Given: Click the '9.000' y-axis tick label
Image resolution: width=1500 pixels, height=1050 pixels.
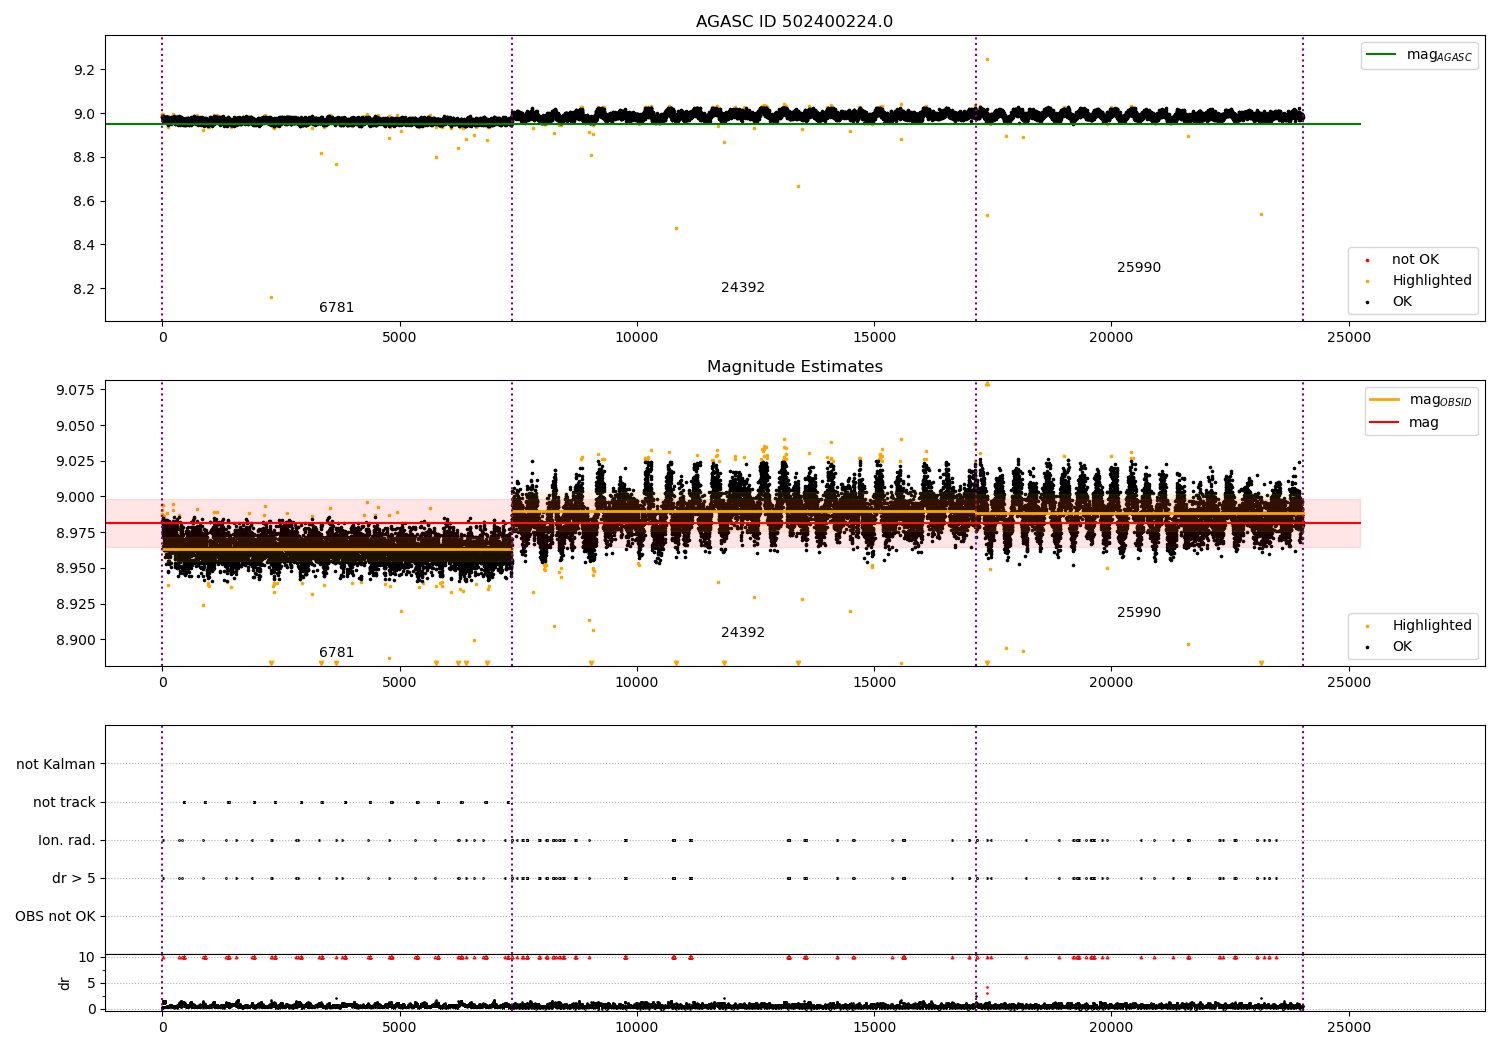Looking at the screenshot, I should (x=76, y=497).
